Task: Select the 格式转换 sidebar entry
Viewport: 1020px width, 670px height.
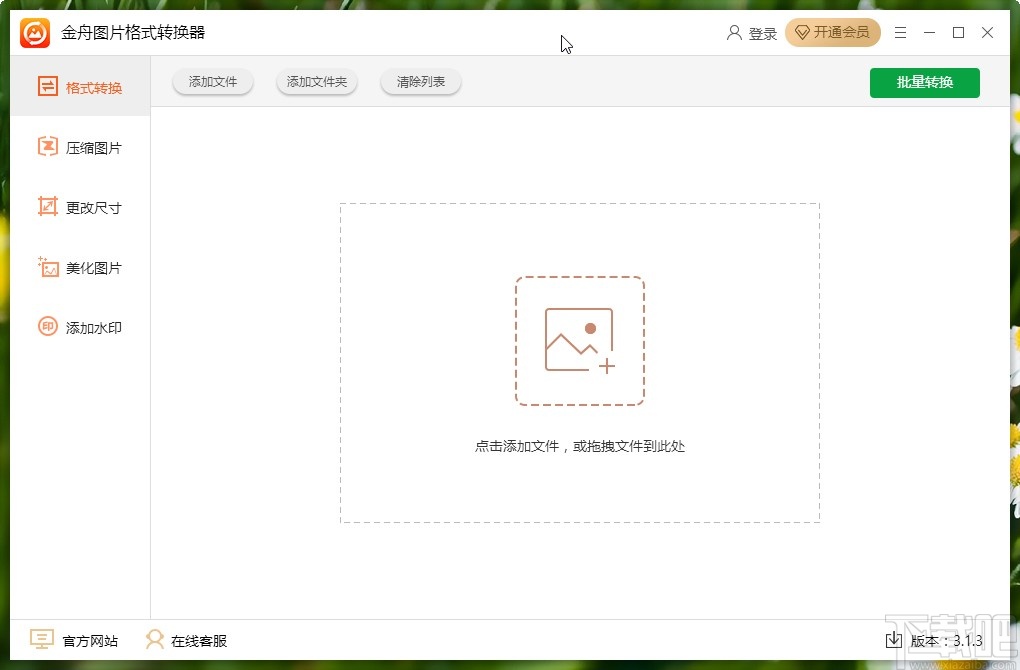Action: 80,87
